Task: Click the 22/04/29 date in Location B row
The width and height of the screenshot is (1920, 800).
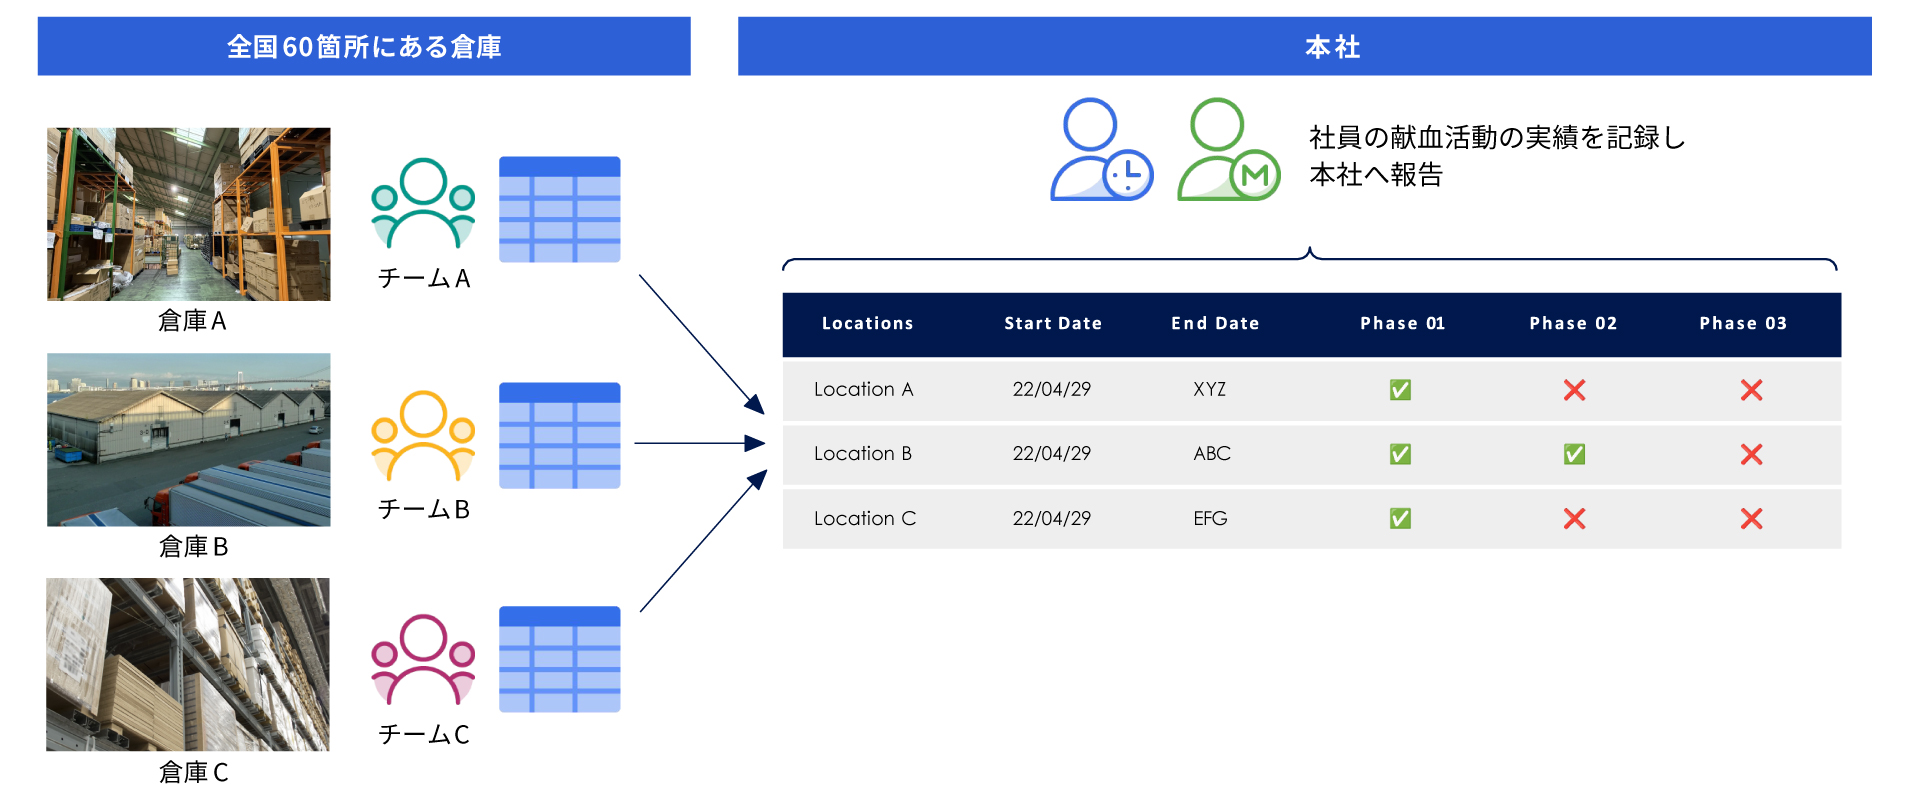Action: click(x=1052, y=453)
